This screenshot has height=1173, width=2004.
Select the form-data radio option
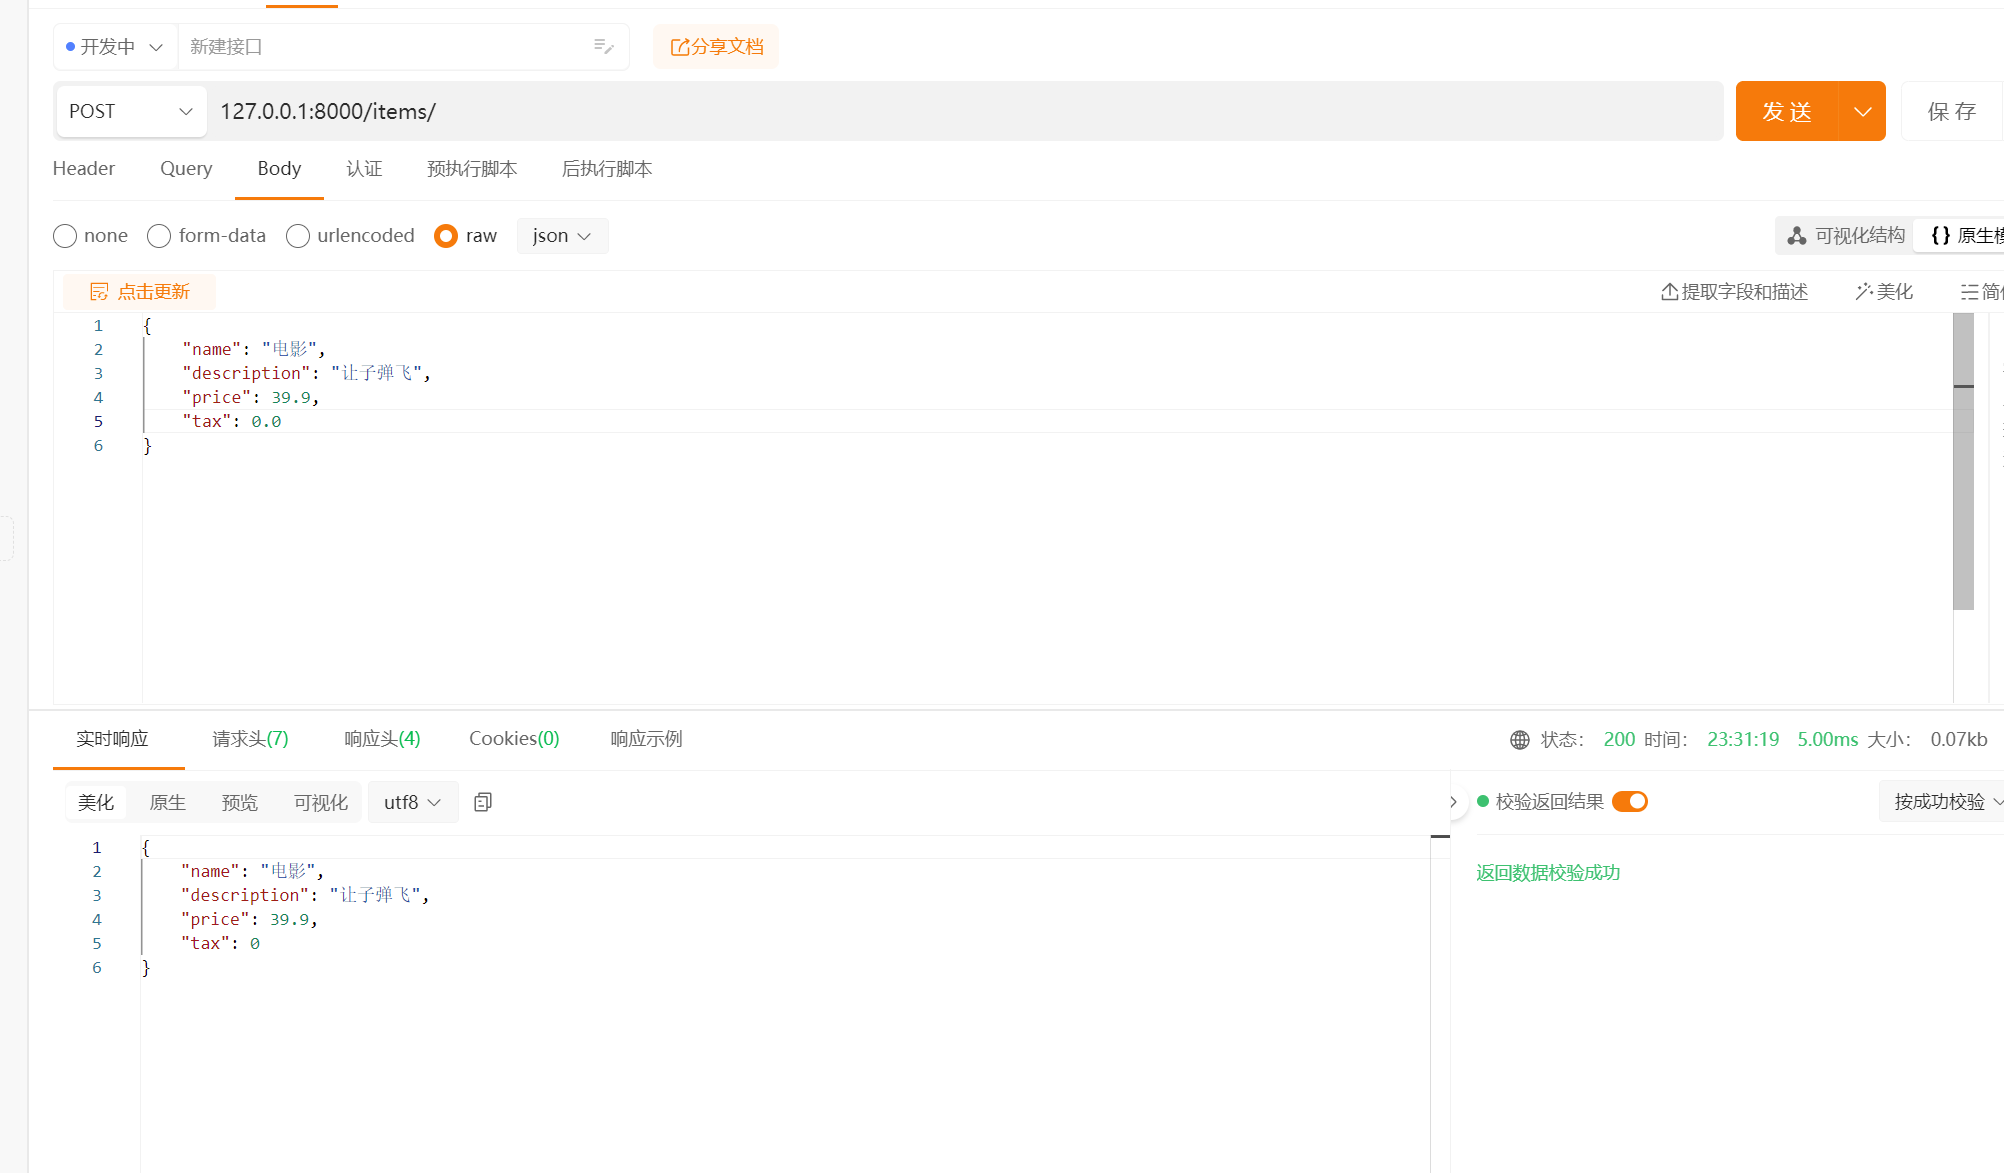tap(159, 236)
